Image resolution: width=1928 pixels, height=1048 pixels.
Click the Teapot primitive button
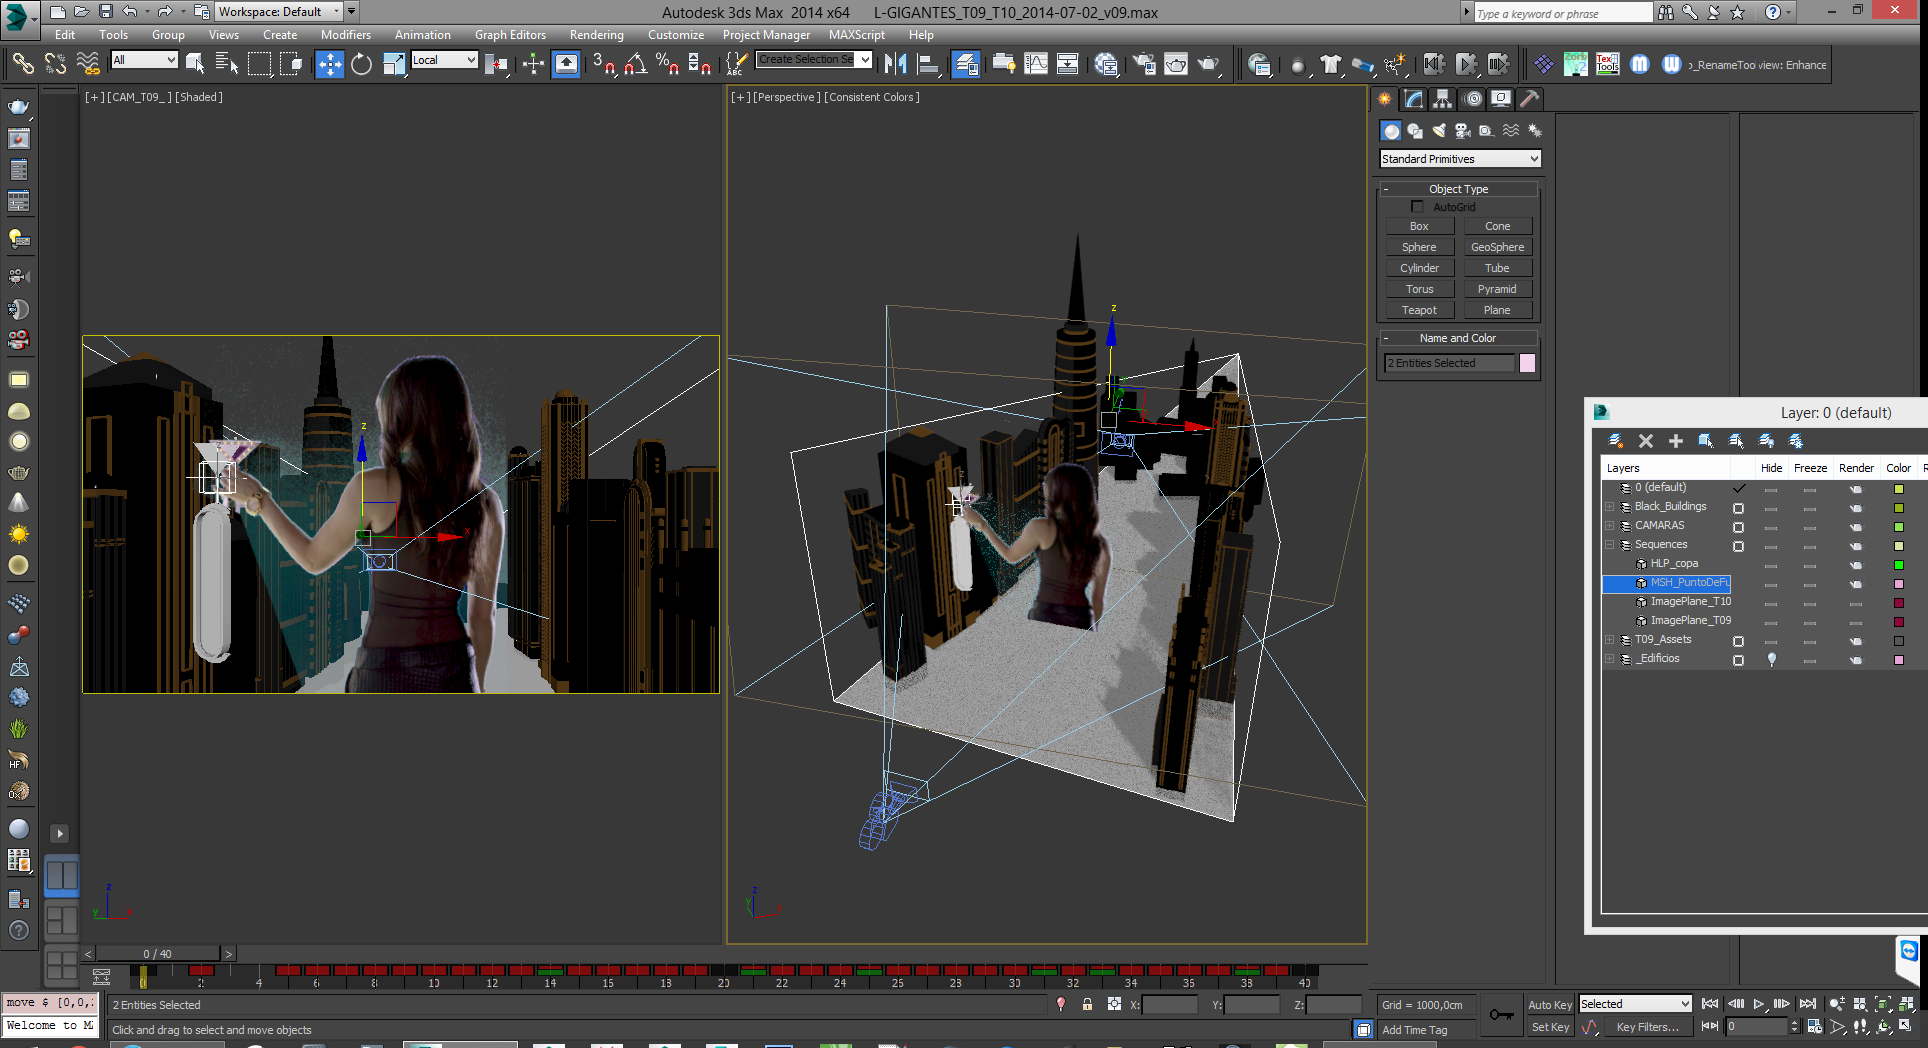tap(1418, 310)
